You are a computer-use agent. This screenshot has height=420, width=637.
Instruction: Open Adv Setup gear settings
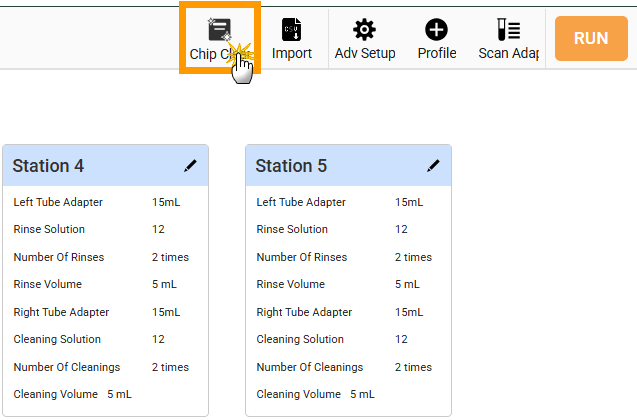coord(365,37)
